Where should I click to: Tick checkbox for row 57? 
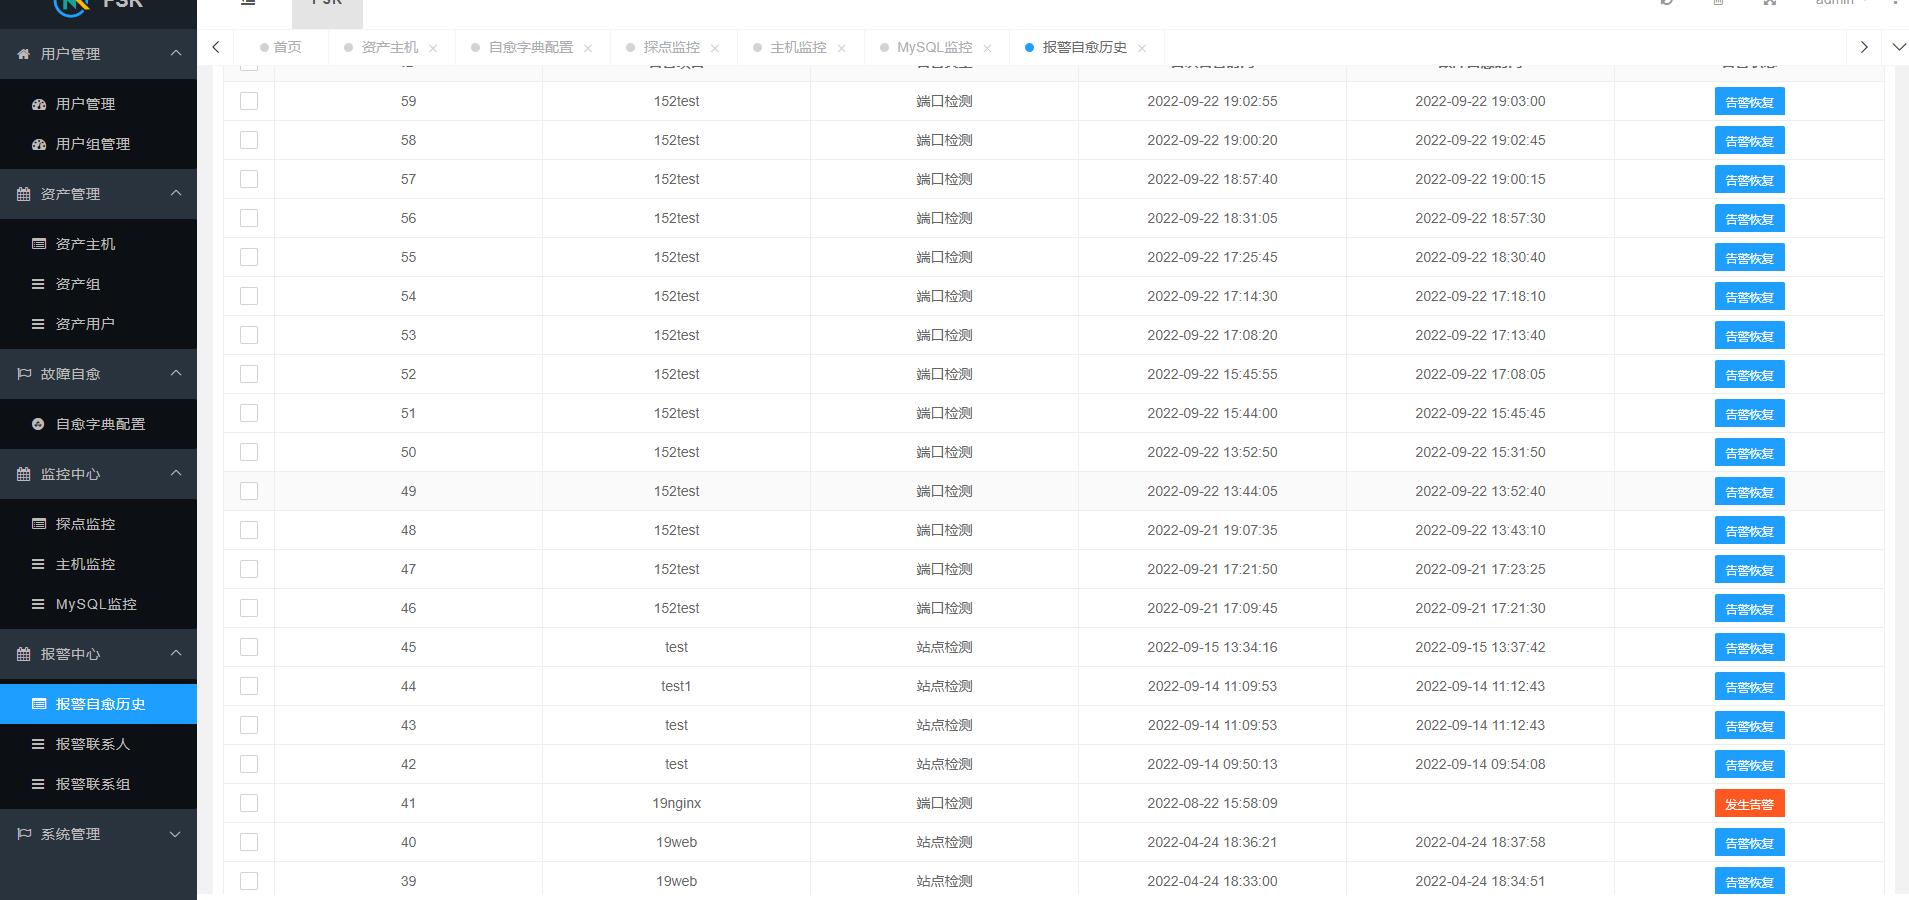point(249,179)
